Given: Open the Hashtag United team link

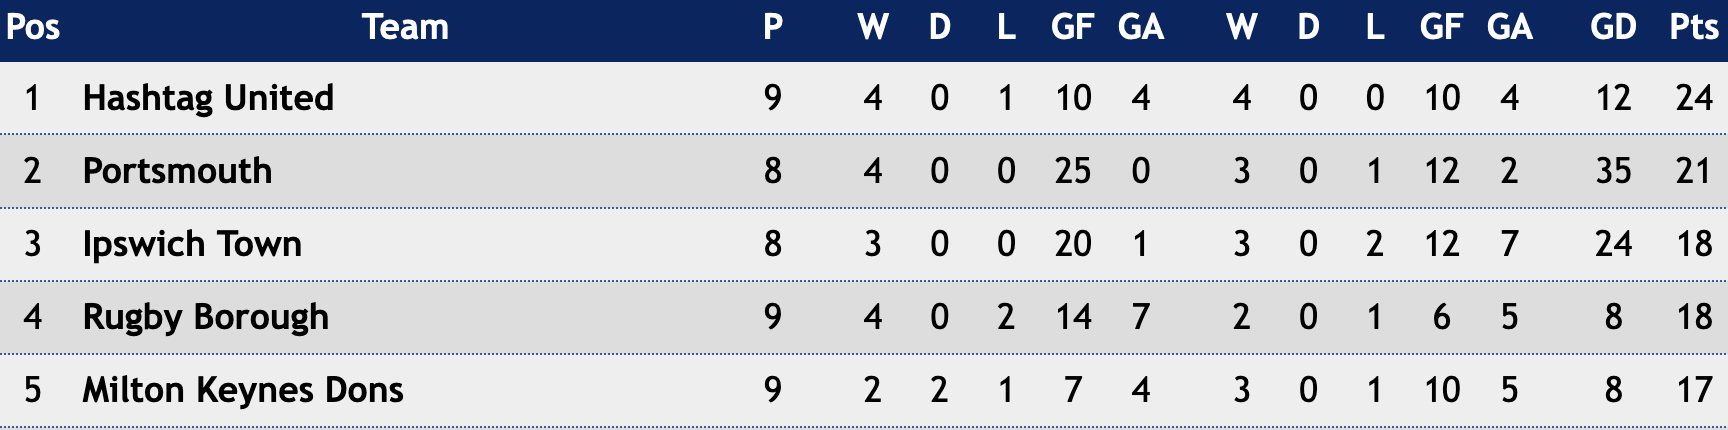Looking at the screenshot, I should (x=208, y=98).
